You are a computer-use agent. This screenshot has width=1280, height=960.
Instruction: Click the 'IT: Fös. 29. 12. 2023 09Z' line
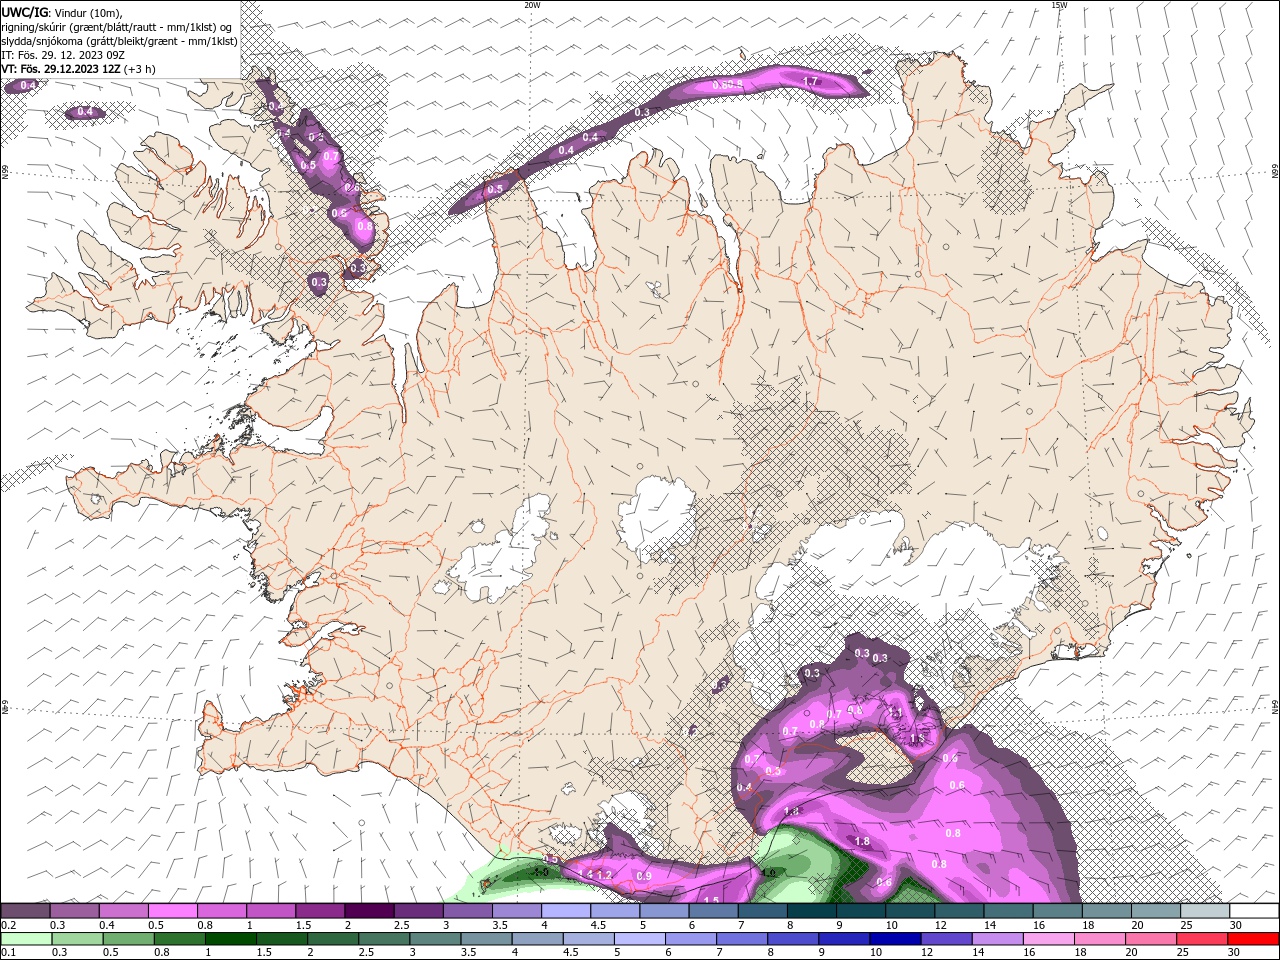63,55
